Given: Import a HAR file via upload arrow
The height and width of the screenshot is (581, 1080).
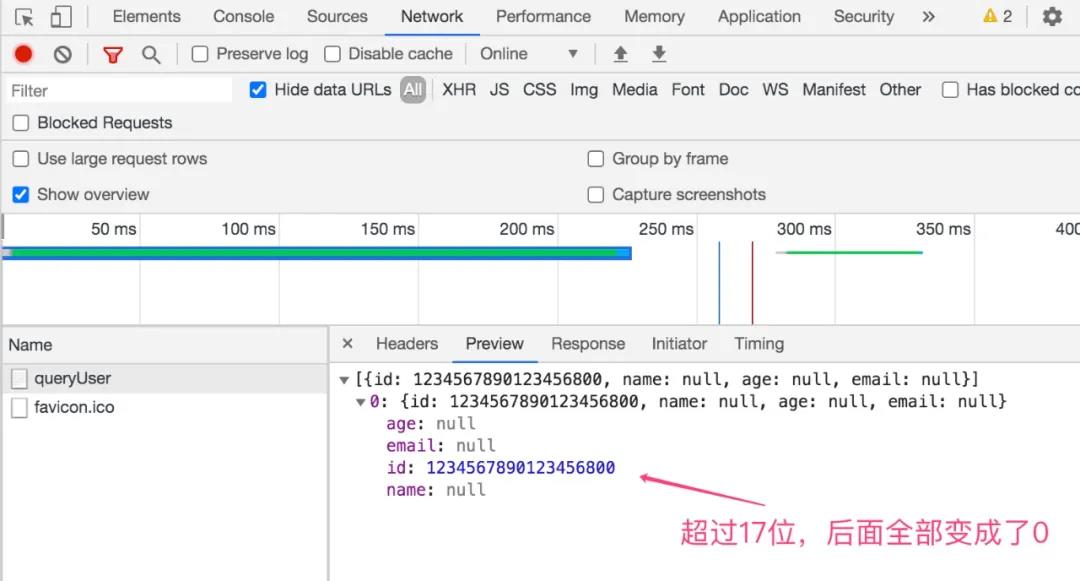Looking at the screenshot, I should pyautogui.click(x=620, y=53).
